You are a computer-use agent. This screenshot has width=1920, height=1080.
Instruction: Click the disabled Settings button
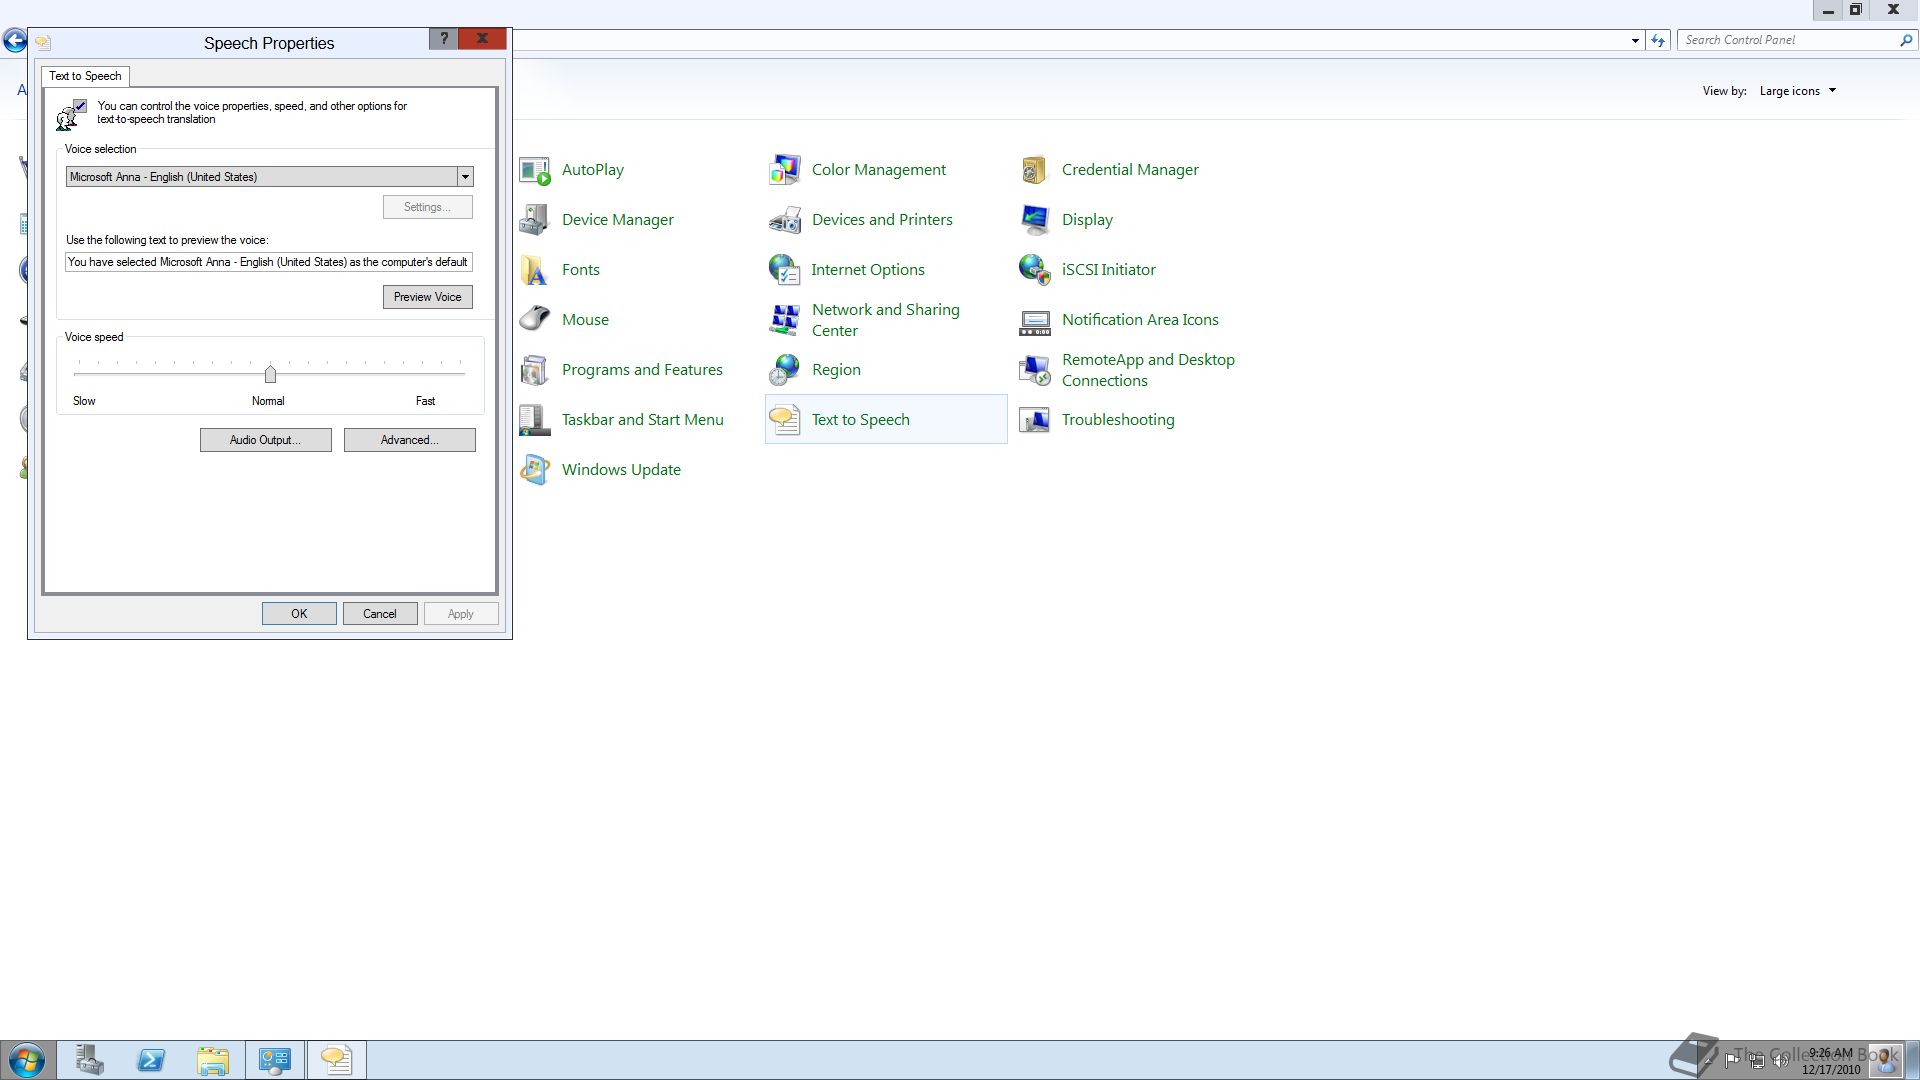tap(428, 207)
